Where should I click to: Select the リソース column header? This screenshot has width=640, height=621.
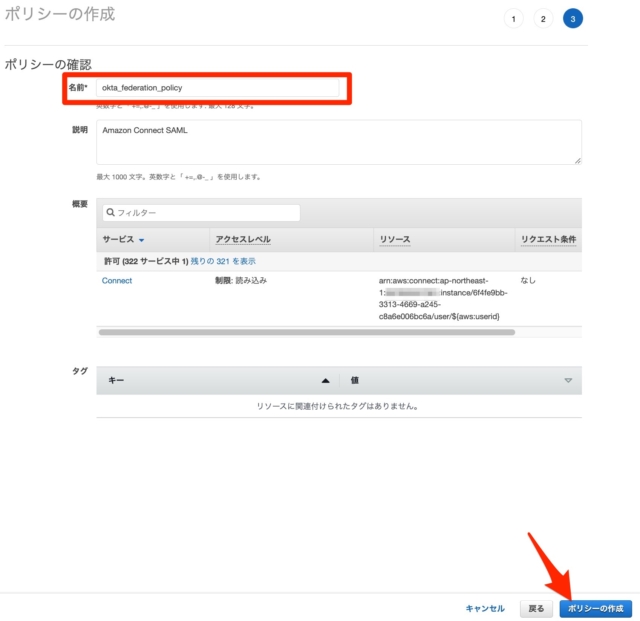tap(394, 240)
